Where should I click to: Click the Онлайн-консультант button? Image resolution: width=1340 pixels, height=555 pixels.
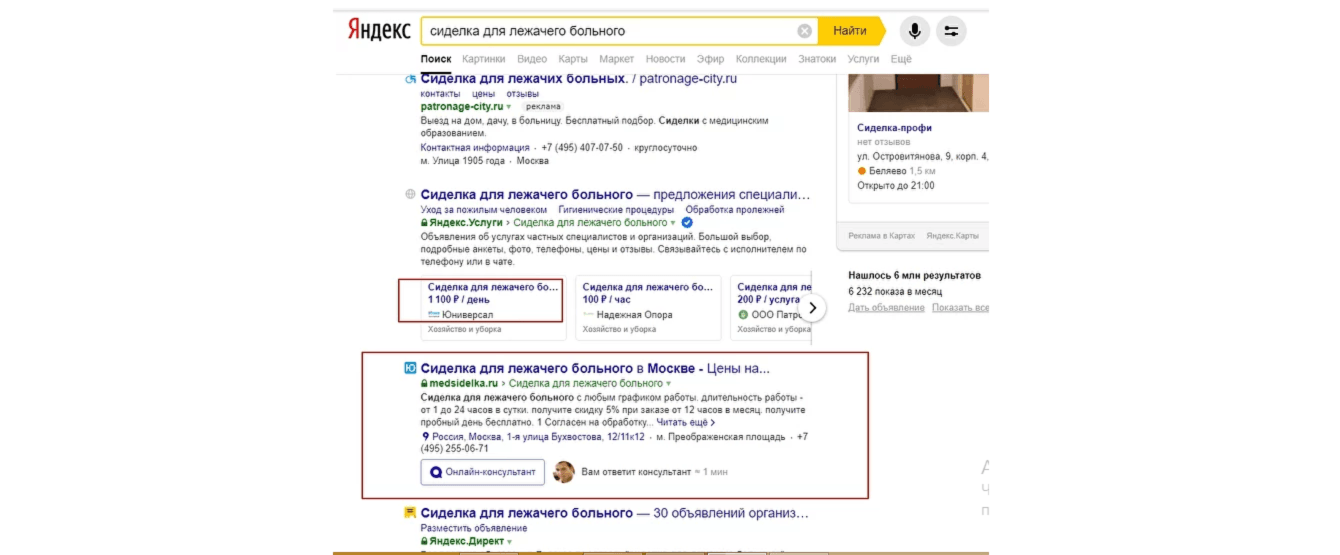[483, 472]
